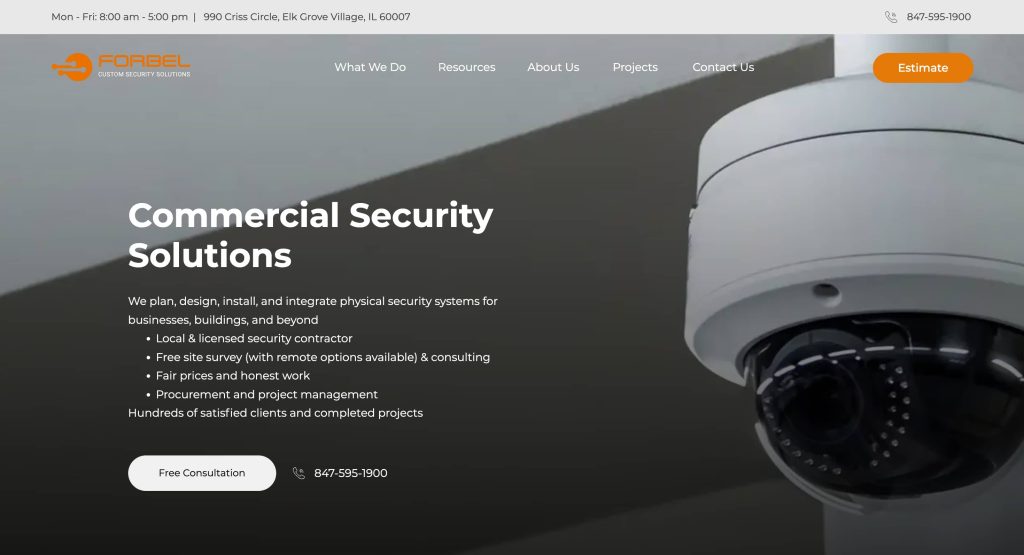1024x555 pixels.
Task: Click the Procurement and project management bullet
Action: coord(266,394)
